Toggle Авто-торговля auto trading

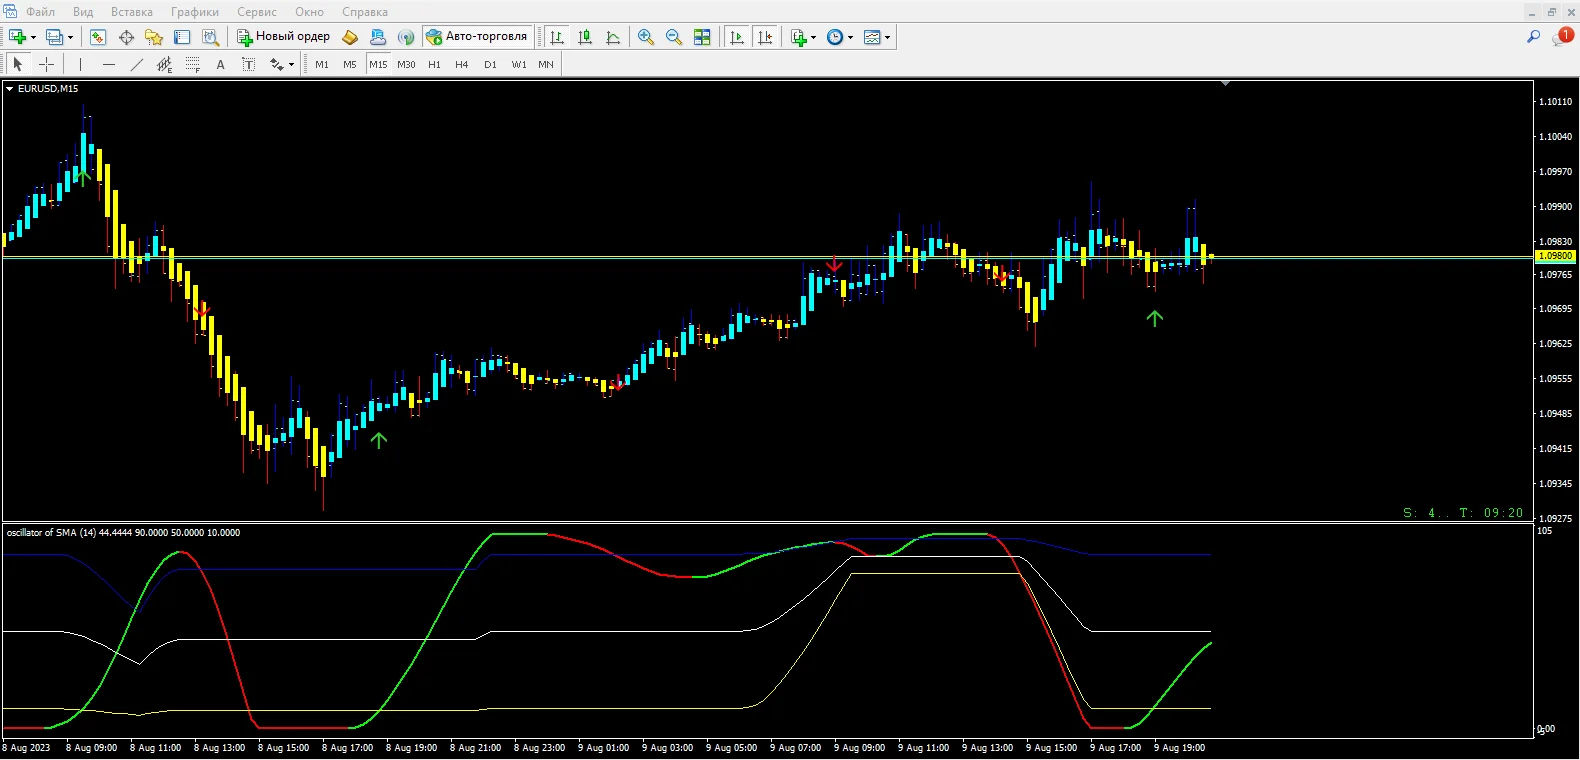(x=477, y=37)
